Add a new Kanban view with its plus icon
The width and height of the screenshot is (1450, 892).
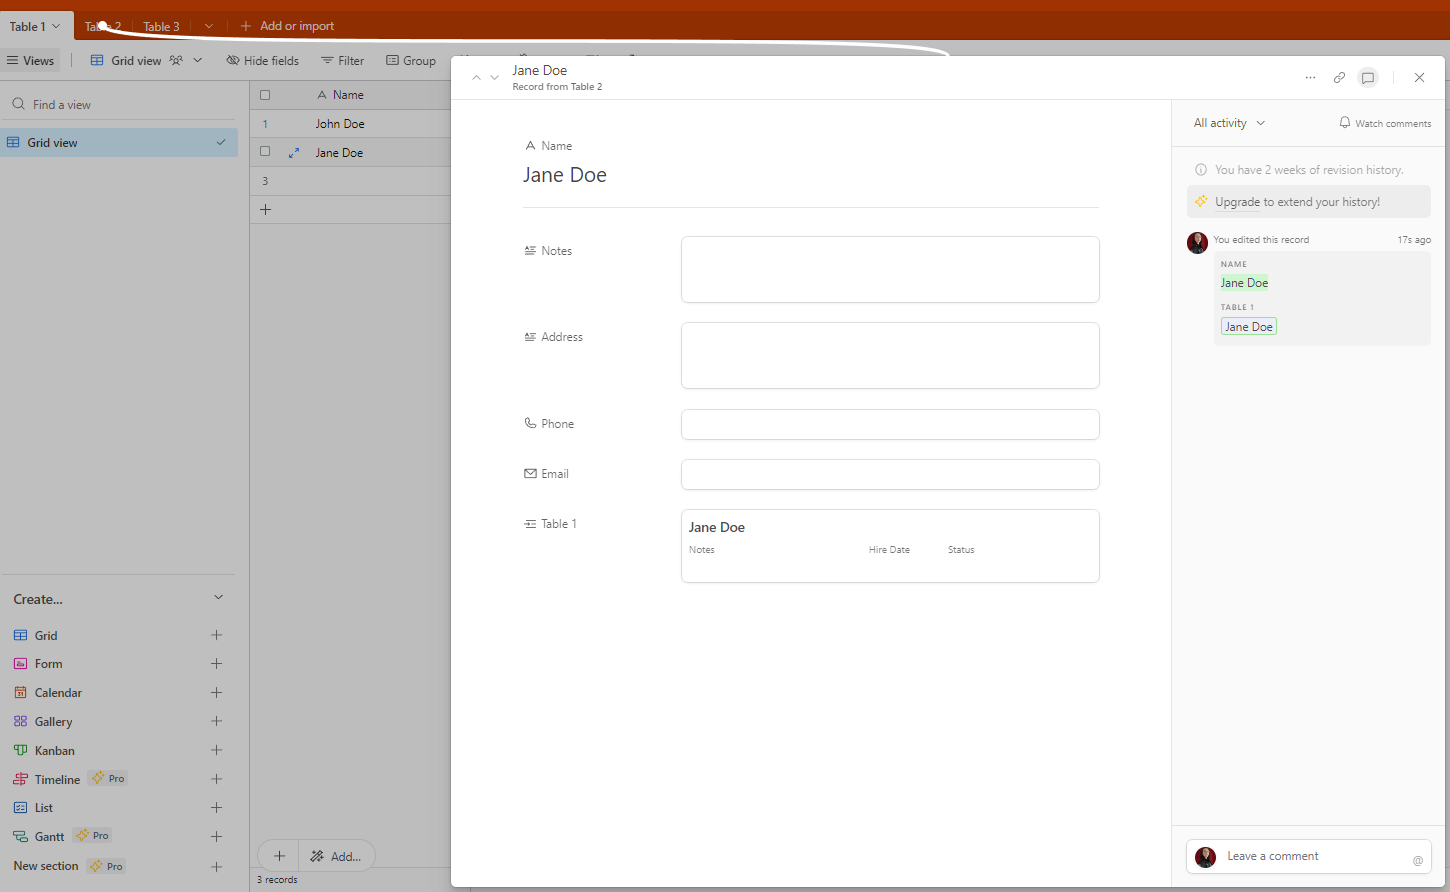click(x=216, y=750)
